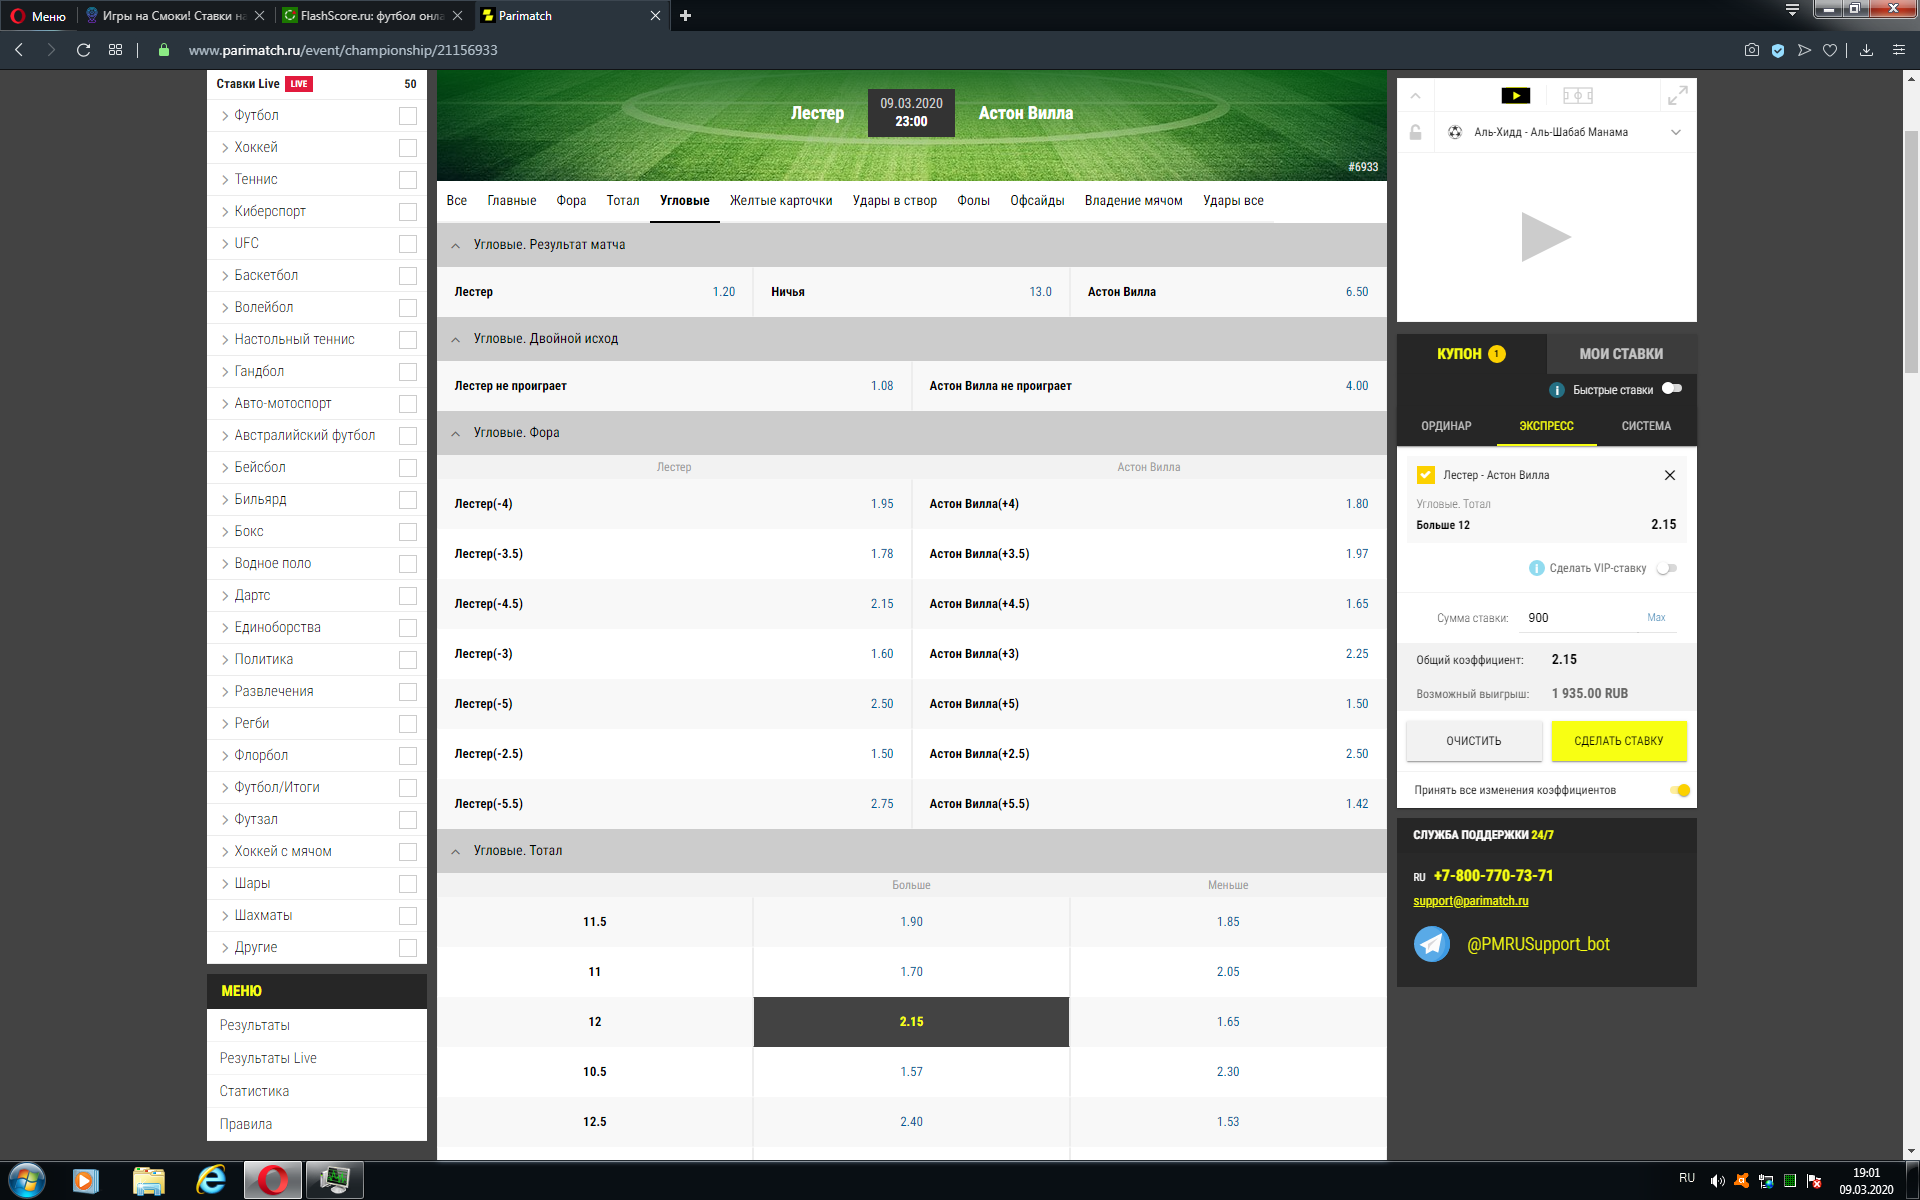Reload the Parimatch page

click(83, 50)
